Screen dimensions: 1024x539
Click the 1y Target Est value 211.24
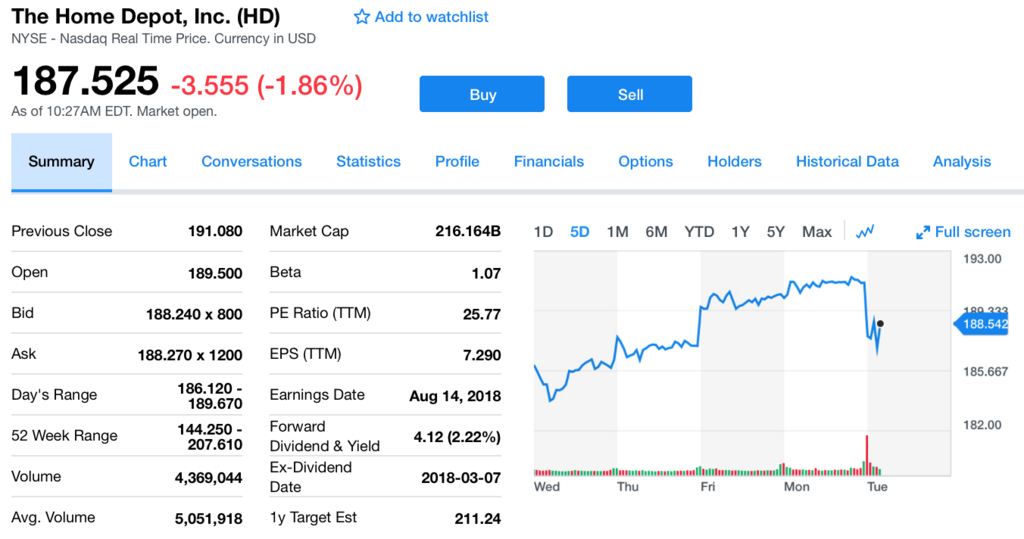click(x=477, y=519)
